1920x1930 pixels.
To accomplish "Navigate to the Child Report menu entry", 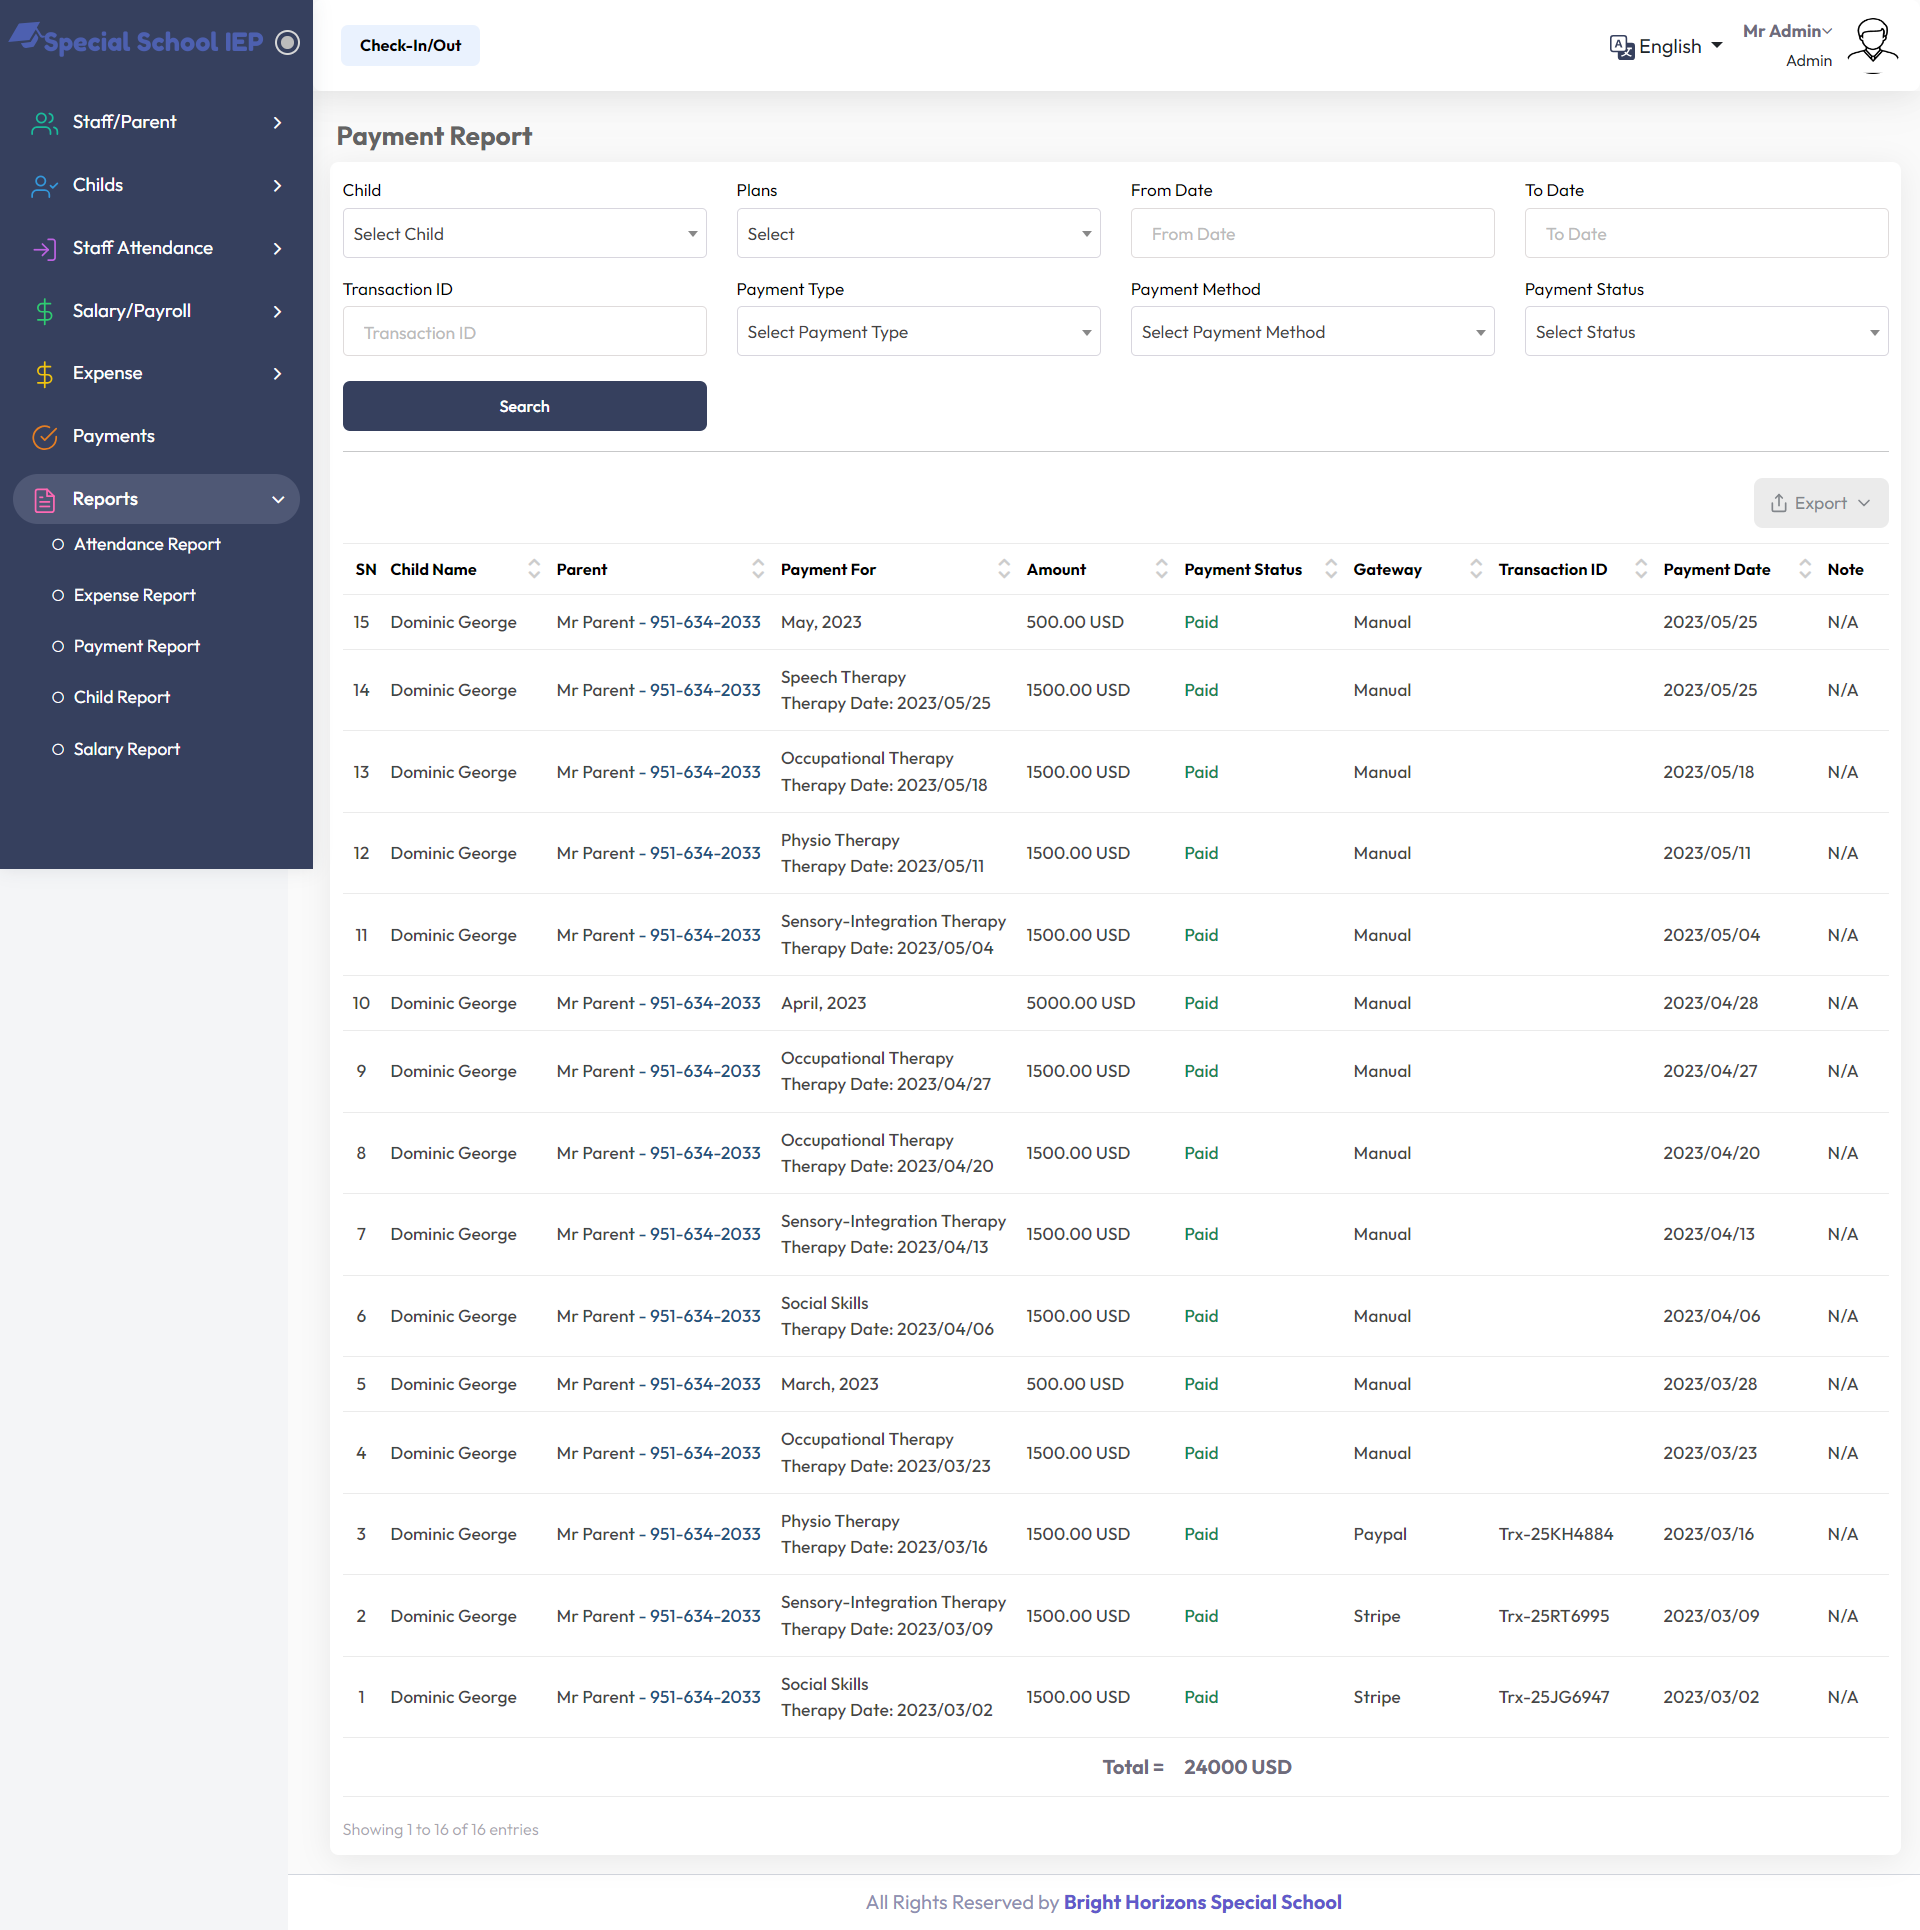I will [122, 696].
